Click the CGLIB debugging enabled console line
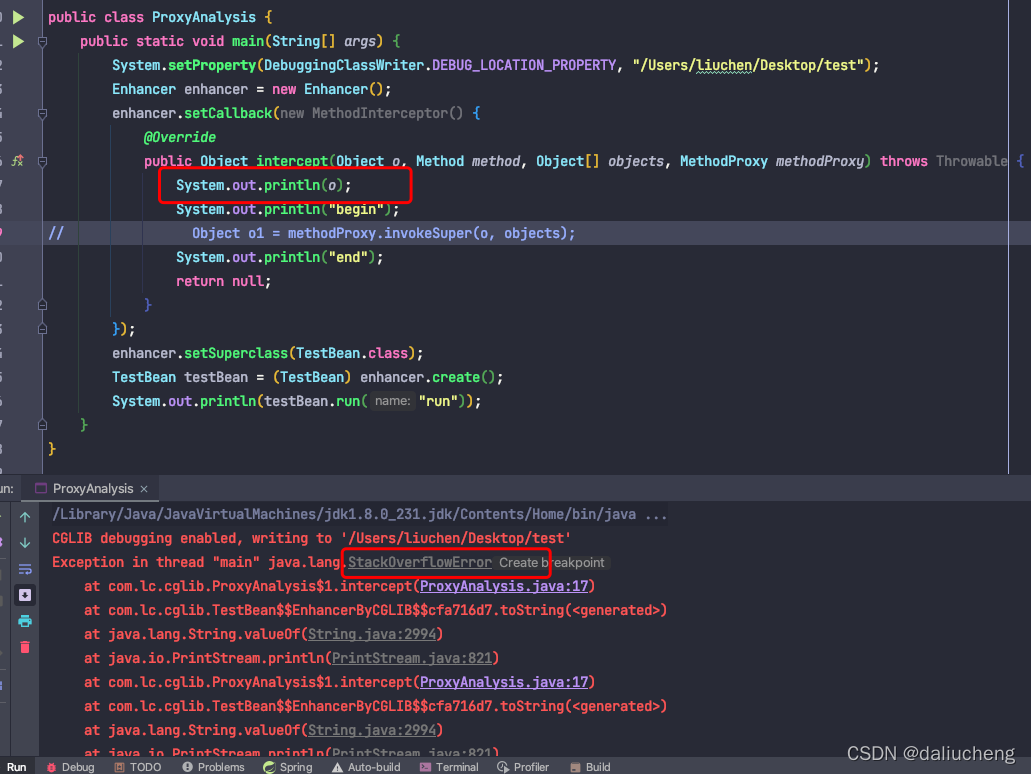Image resolution: width=1031 pixels, height=774 pixels. 311,538
